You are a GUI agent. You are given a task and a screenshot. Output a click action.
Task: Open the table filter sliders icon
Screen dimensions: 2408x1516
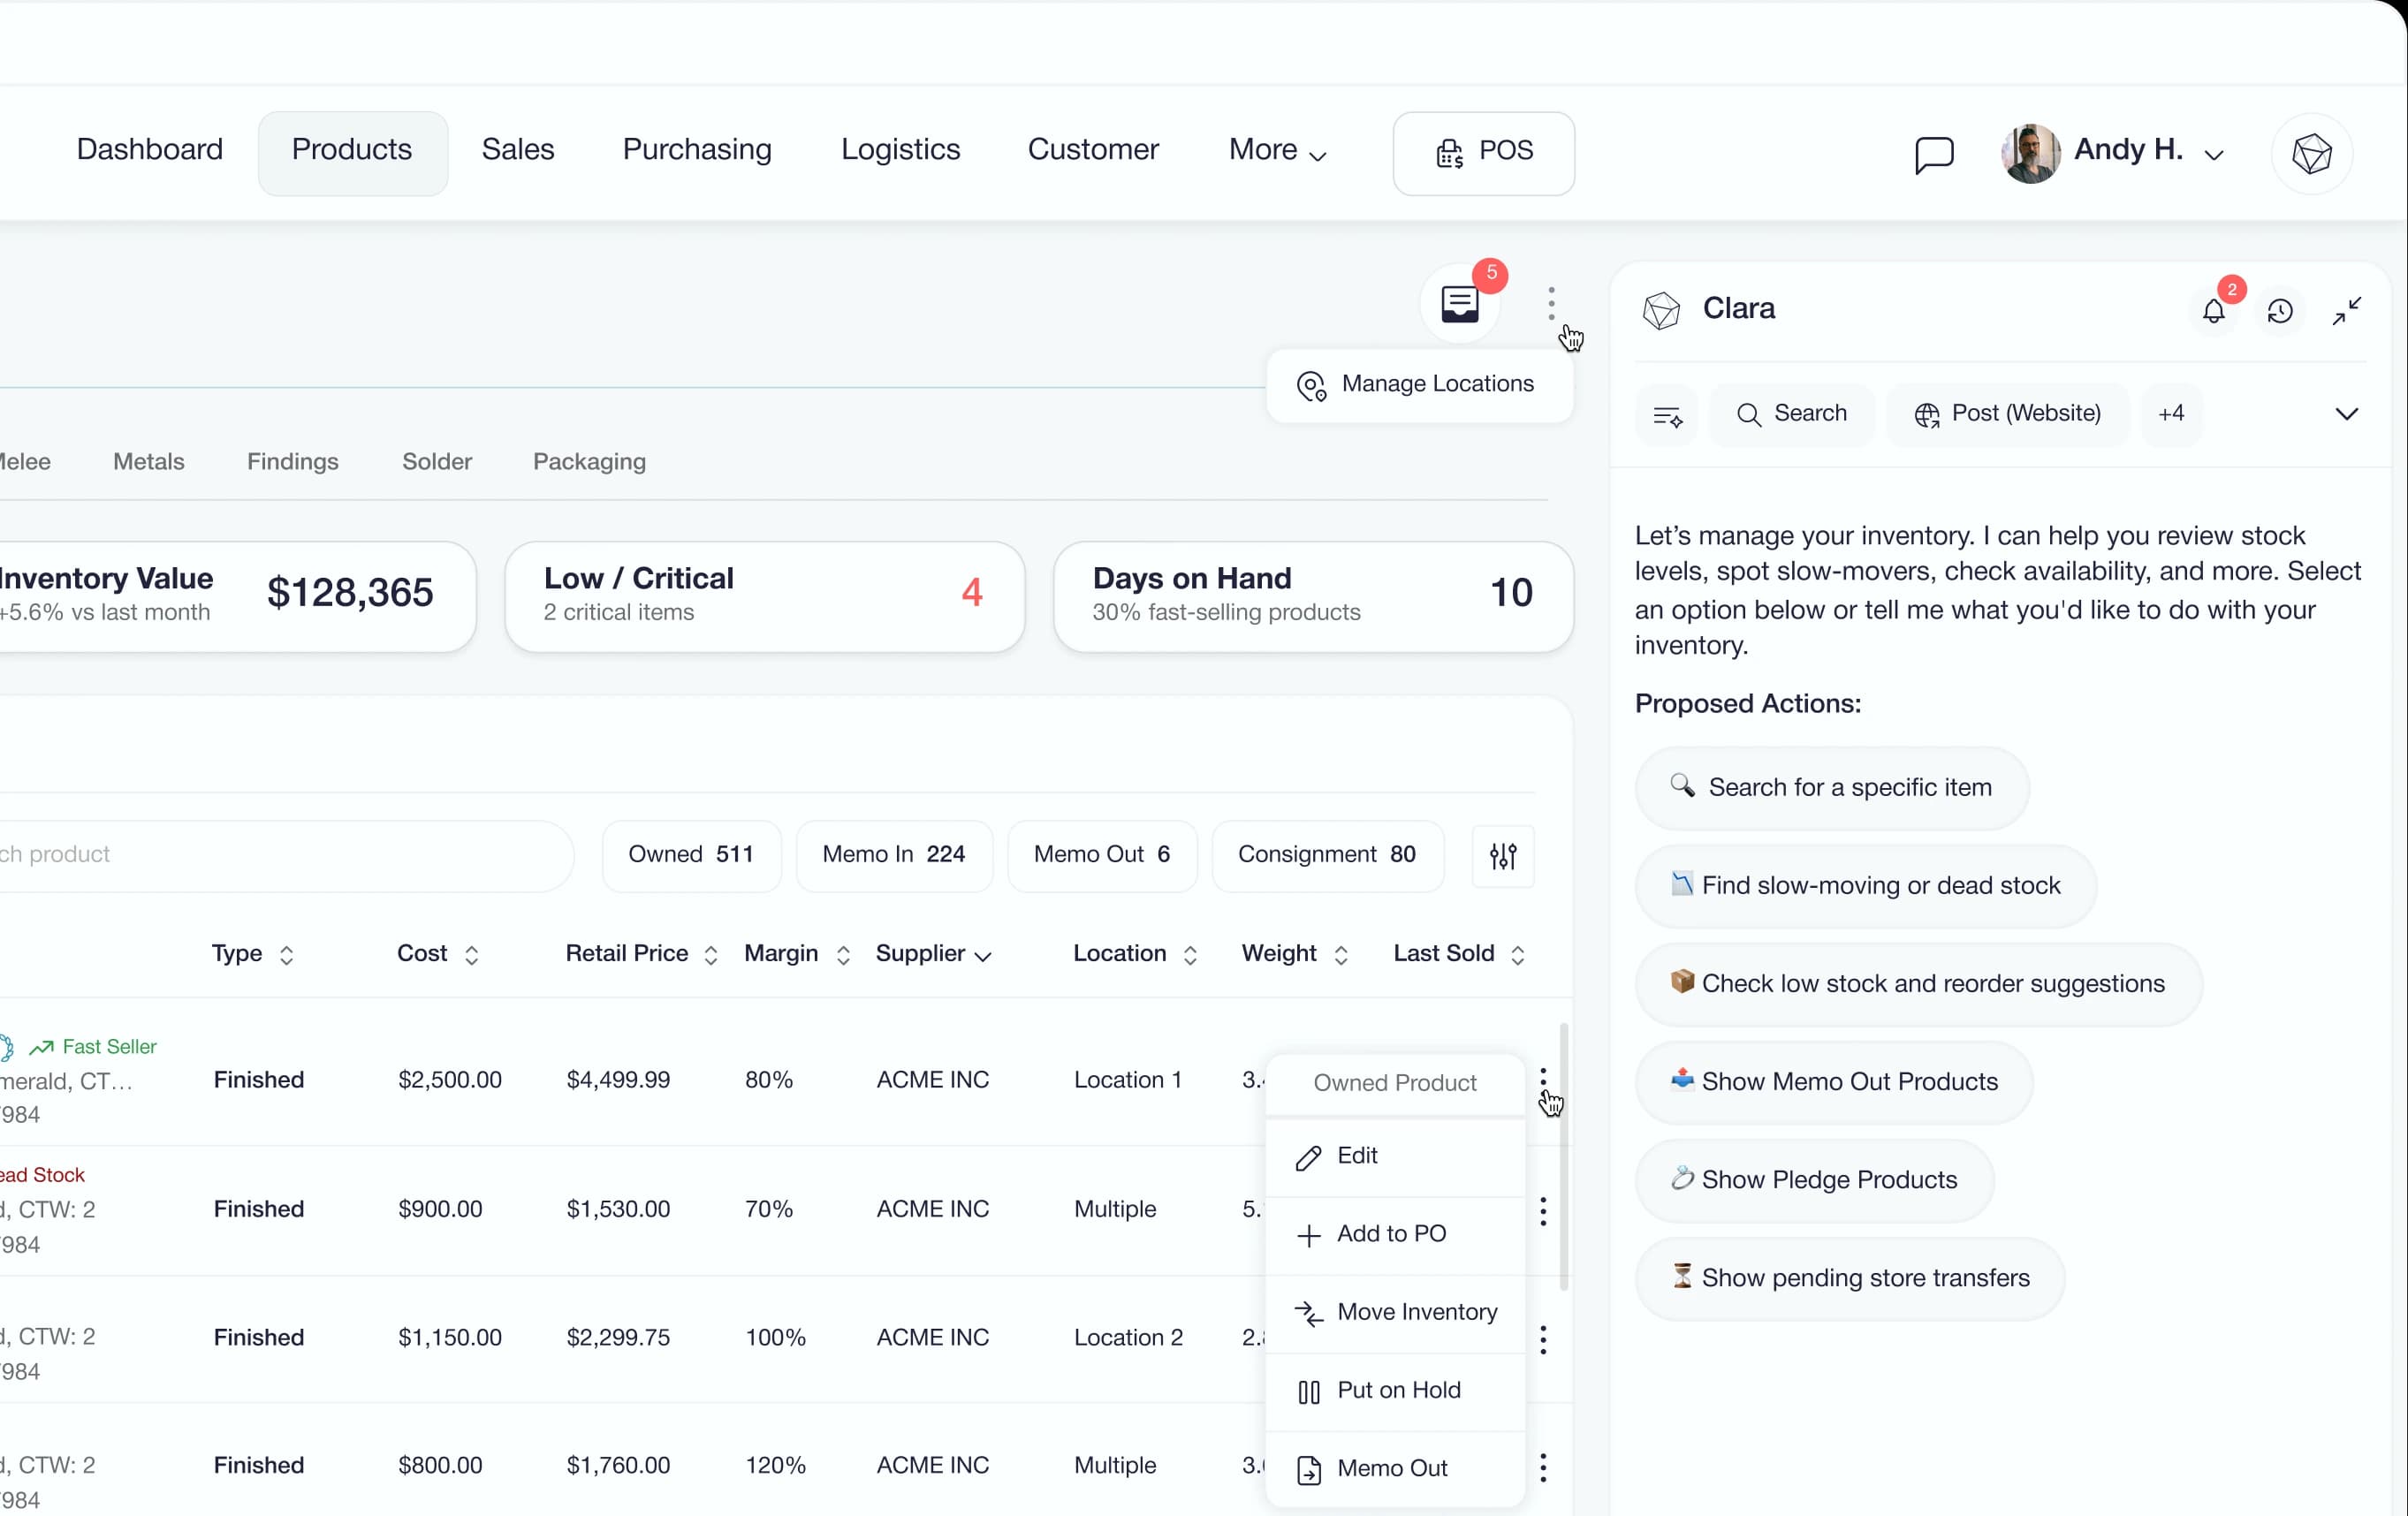click(1503, 856)
